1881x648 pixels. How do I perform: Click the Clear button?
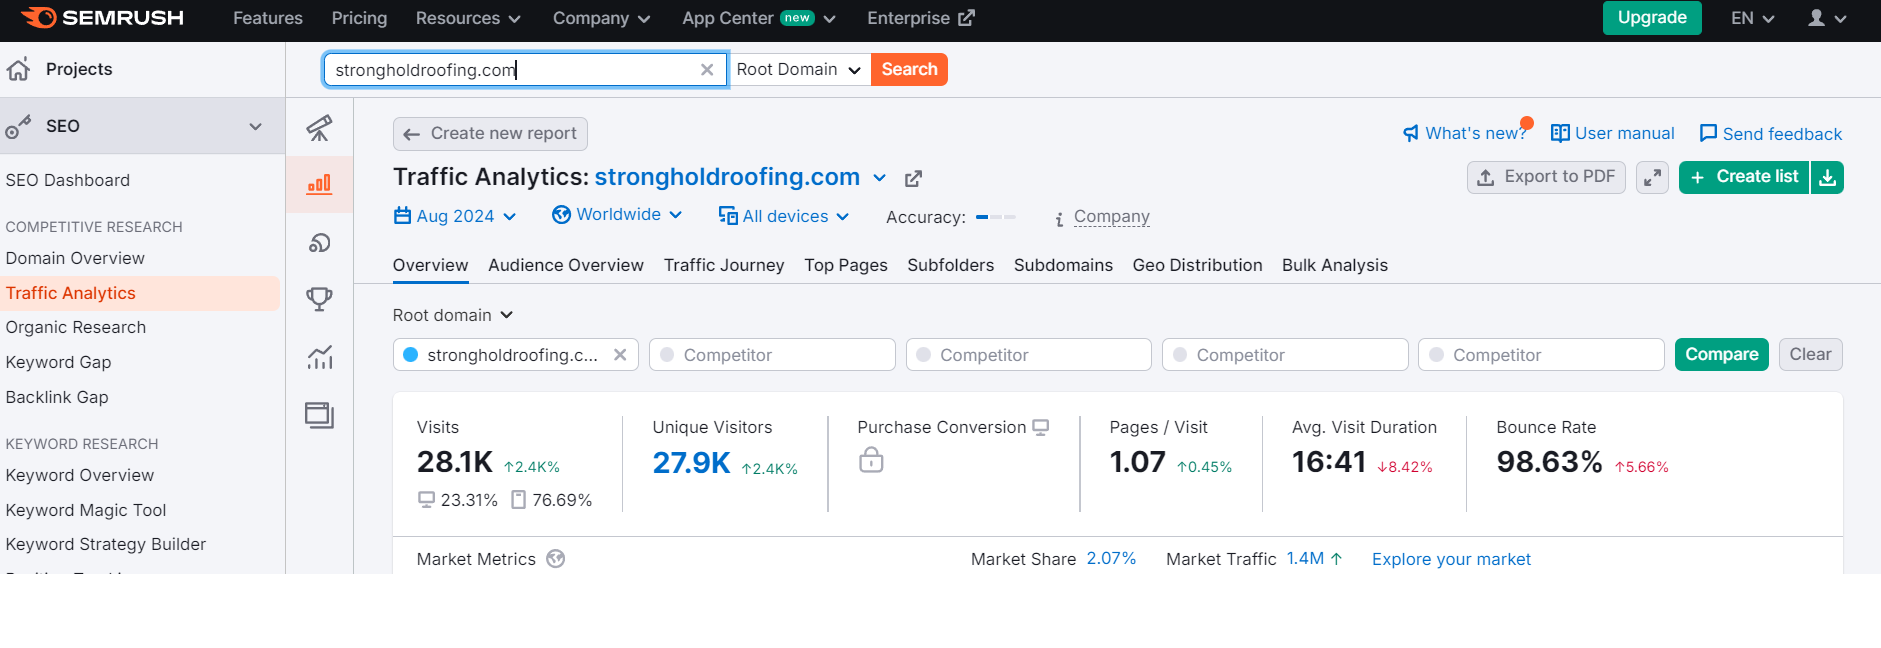(1810, 355)
